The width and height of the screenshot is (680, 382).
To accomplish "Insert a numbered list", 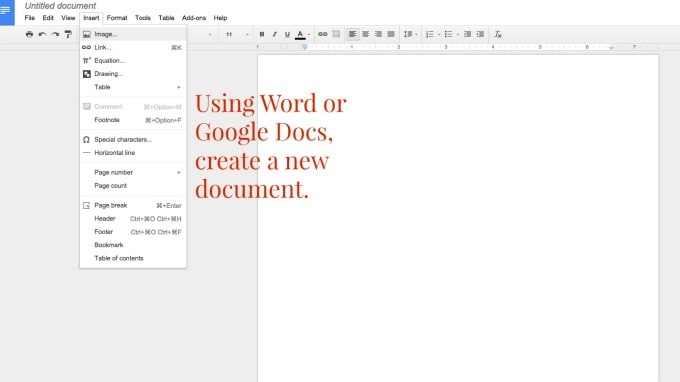I will point(429,34).
